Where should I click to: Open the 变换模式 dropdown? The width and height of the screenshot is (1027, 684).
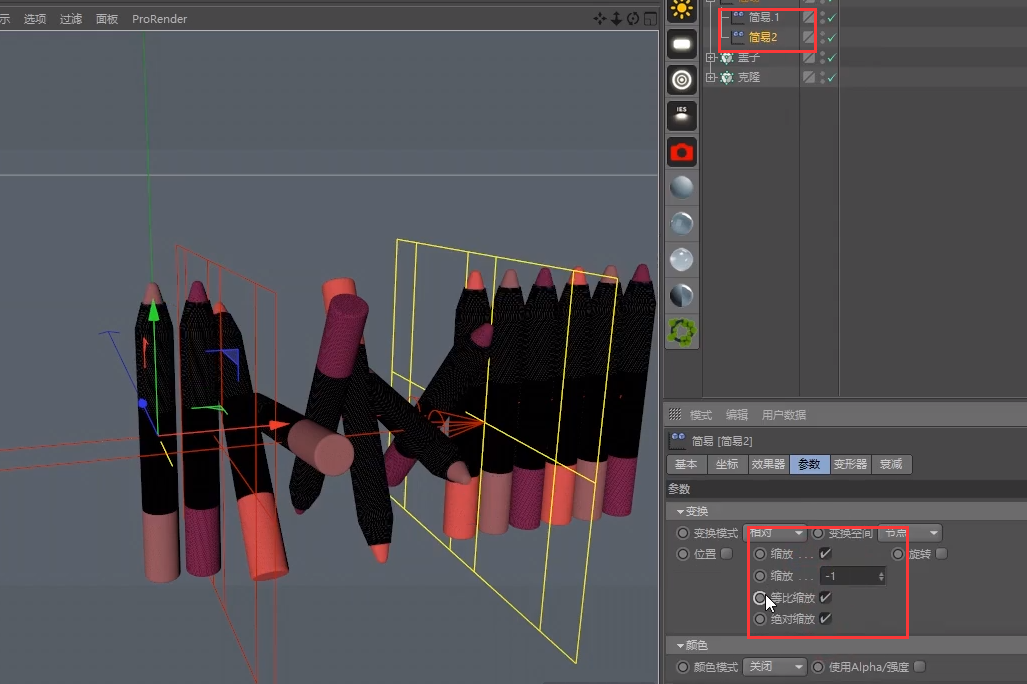(x=775, y=533)
